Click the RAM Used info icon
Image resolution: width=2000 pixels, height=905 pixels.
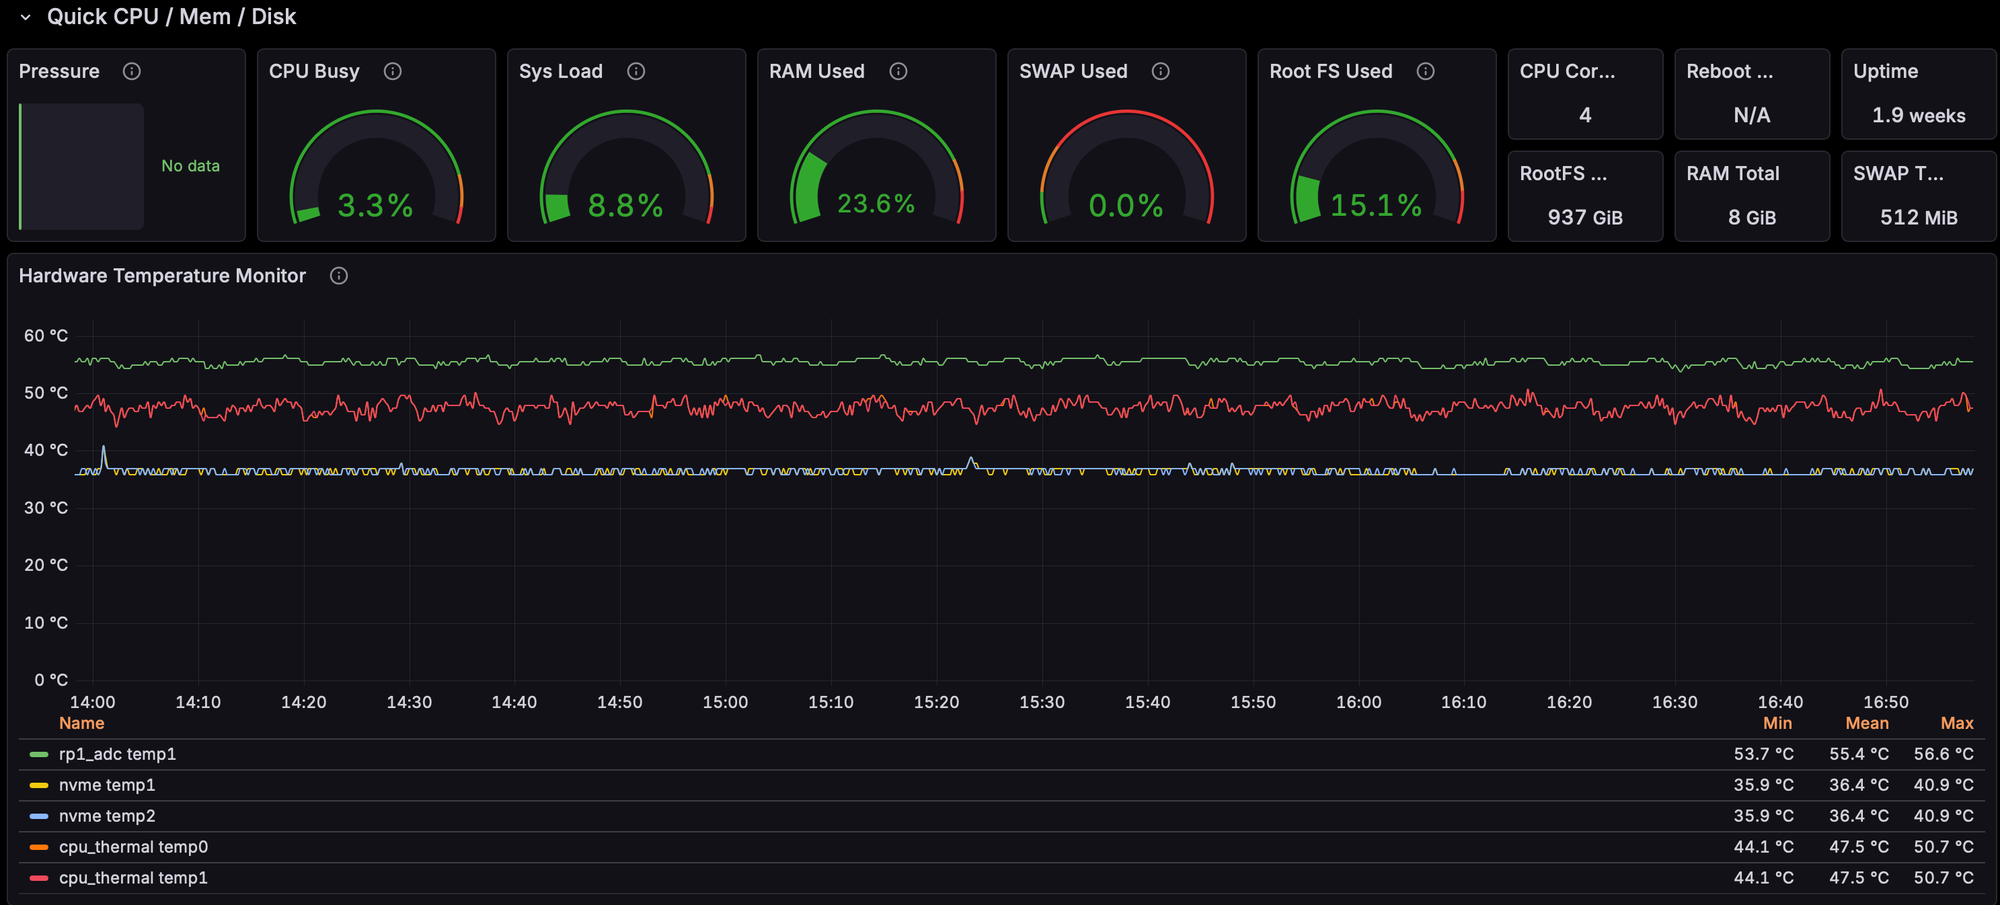click(898, 71)
